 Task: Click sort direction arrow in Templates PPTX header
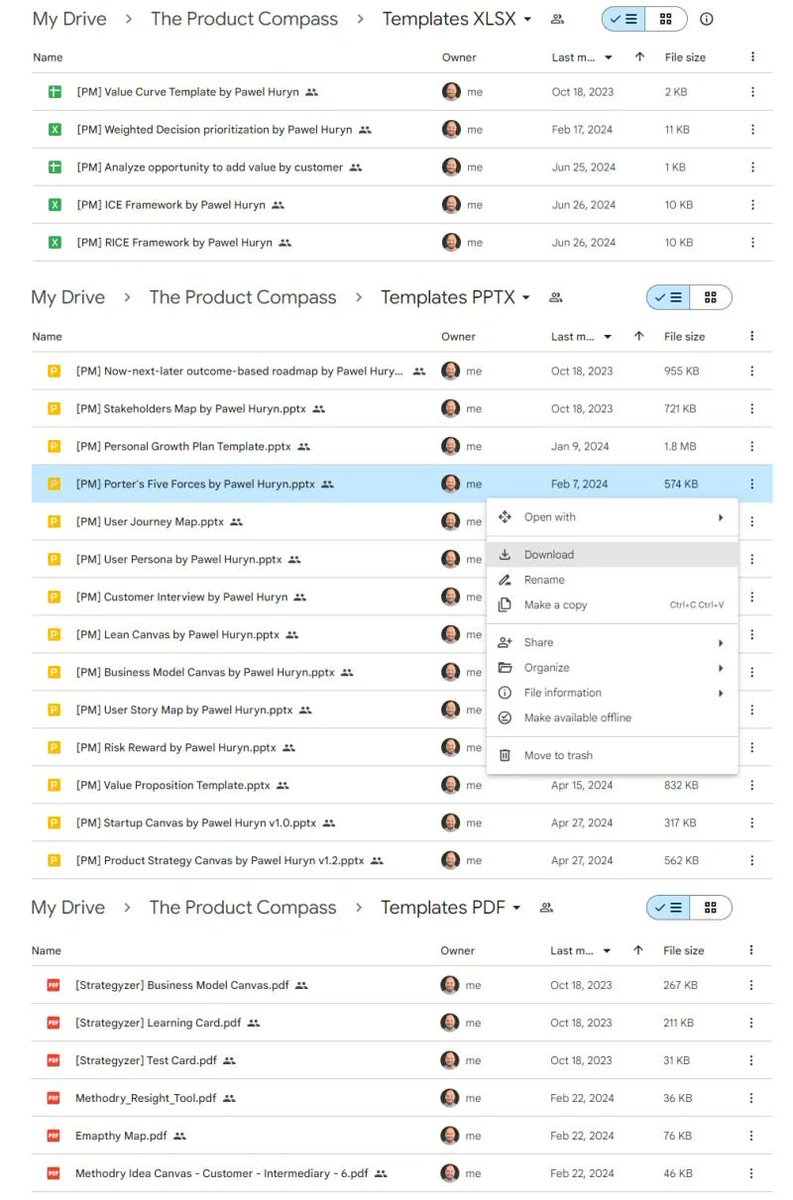[639, 337]
